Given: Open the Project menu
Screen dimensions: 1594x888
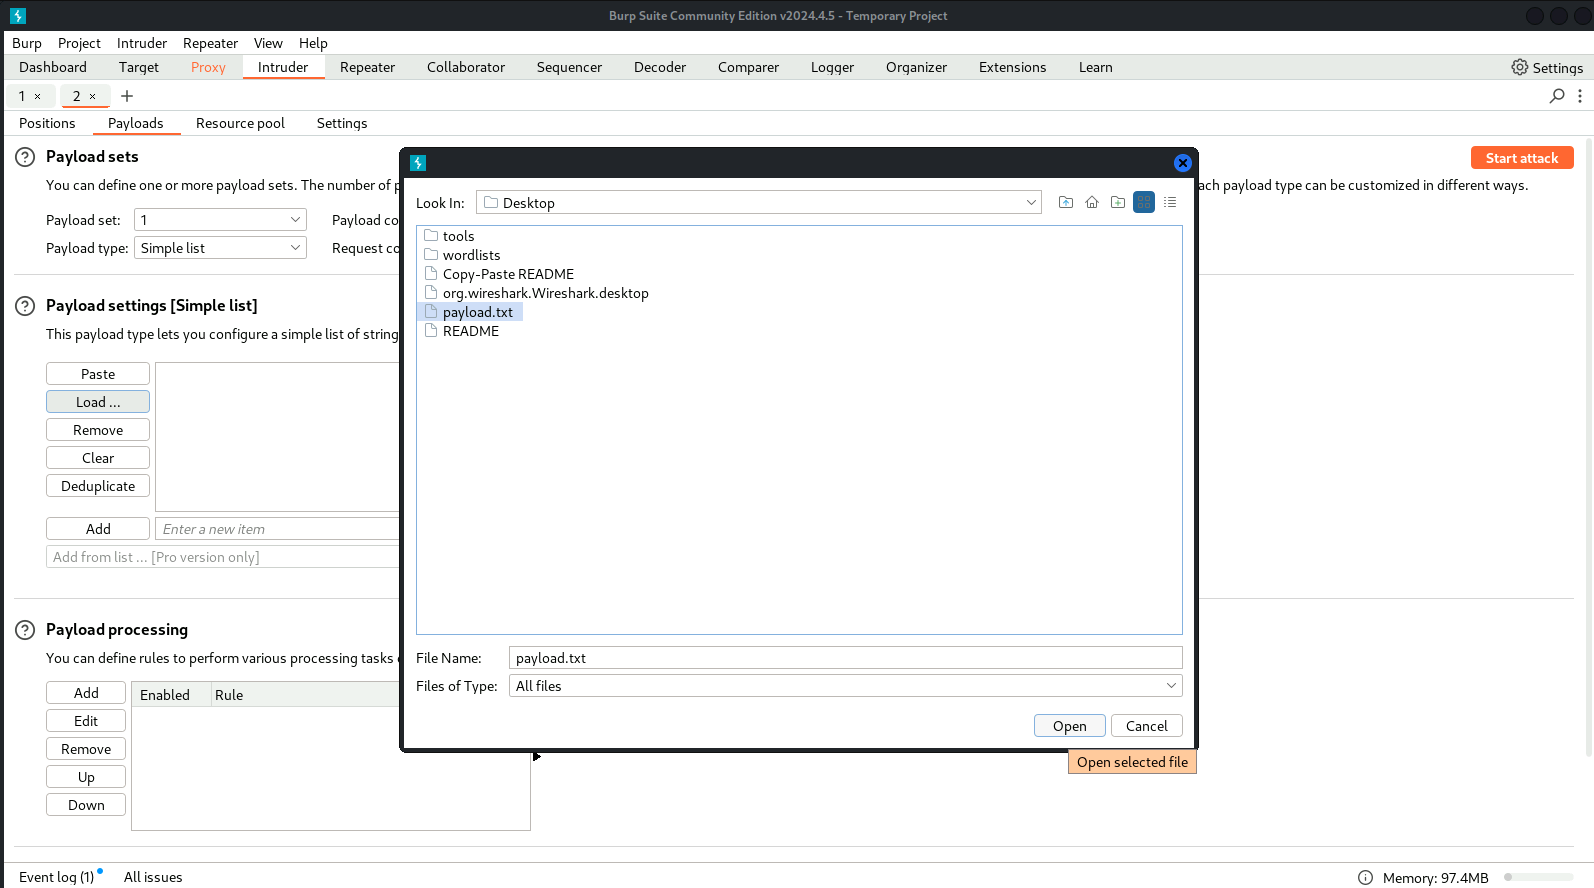Looking at the screenshot, I should click(x=79, y=43).
